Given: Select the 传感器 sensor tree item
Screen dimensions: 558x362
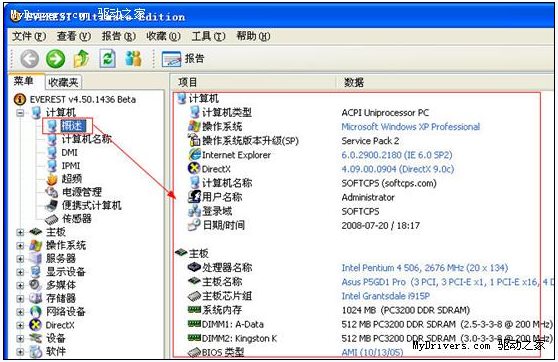Looking at the screenshot, I should [77, 219].
